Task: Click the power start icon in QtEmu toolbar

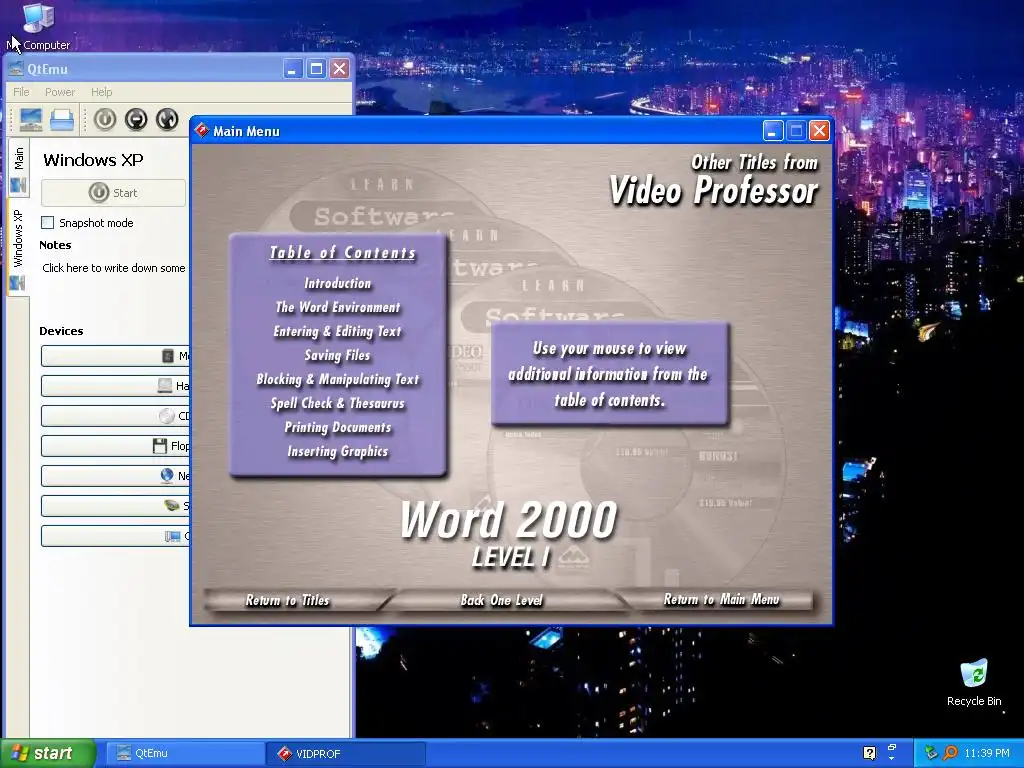Action: click(104, 120)
